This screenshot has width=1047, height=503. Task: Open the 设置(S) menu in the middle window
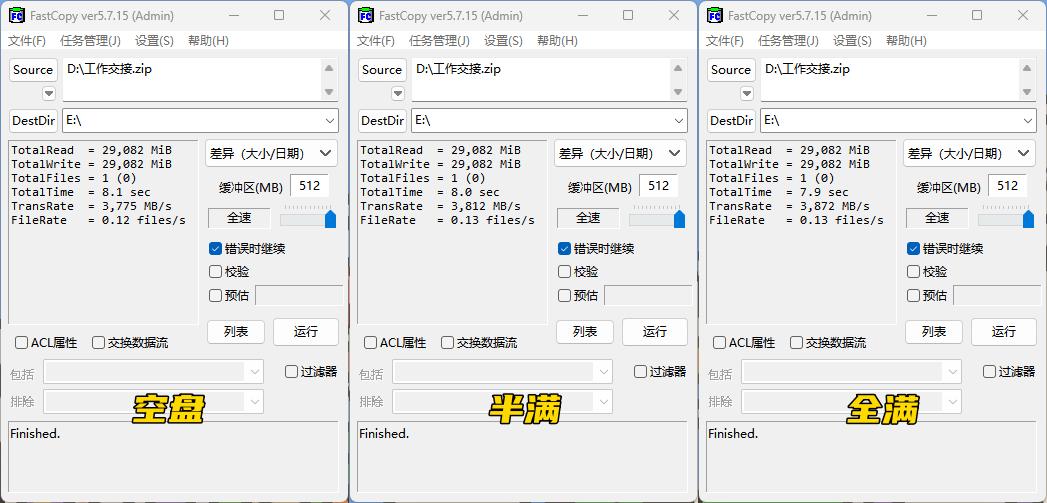503,41
